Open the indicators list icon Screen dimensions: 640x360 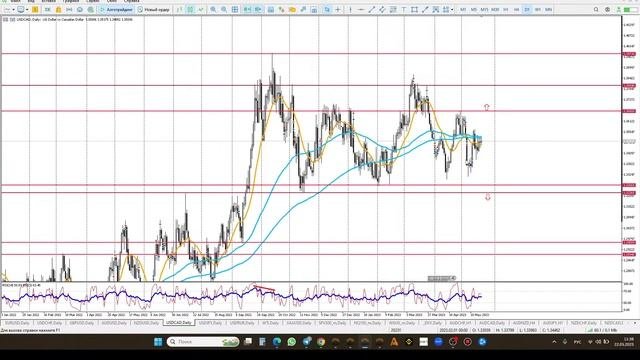281,9
